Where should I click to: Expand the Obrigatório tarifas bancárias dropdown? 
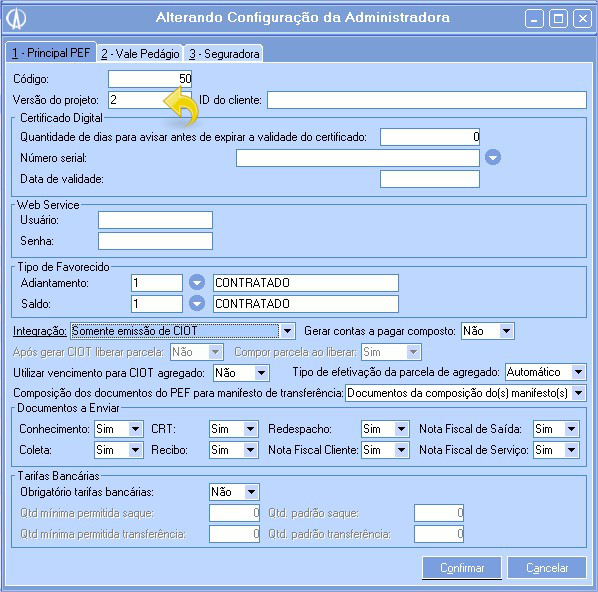tap(251, 492)
